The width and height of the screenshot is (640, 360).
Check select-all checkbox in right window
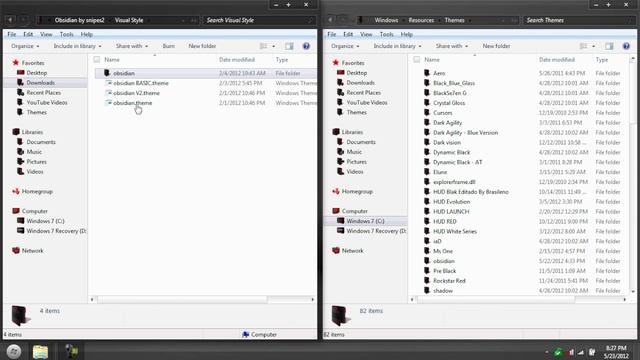click(x=417, y=60)
